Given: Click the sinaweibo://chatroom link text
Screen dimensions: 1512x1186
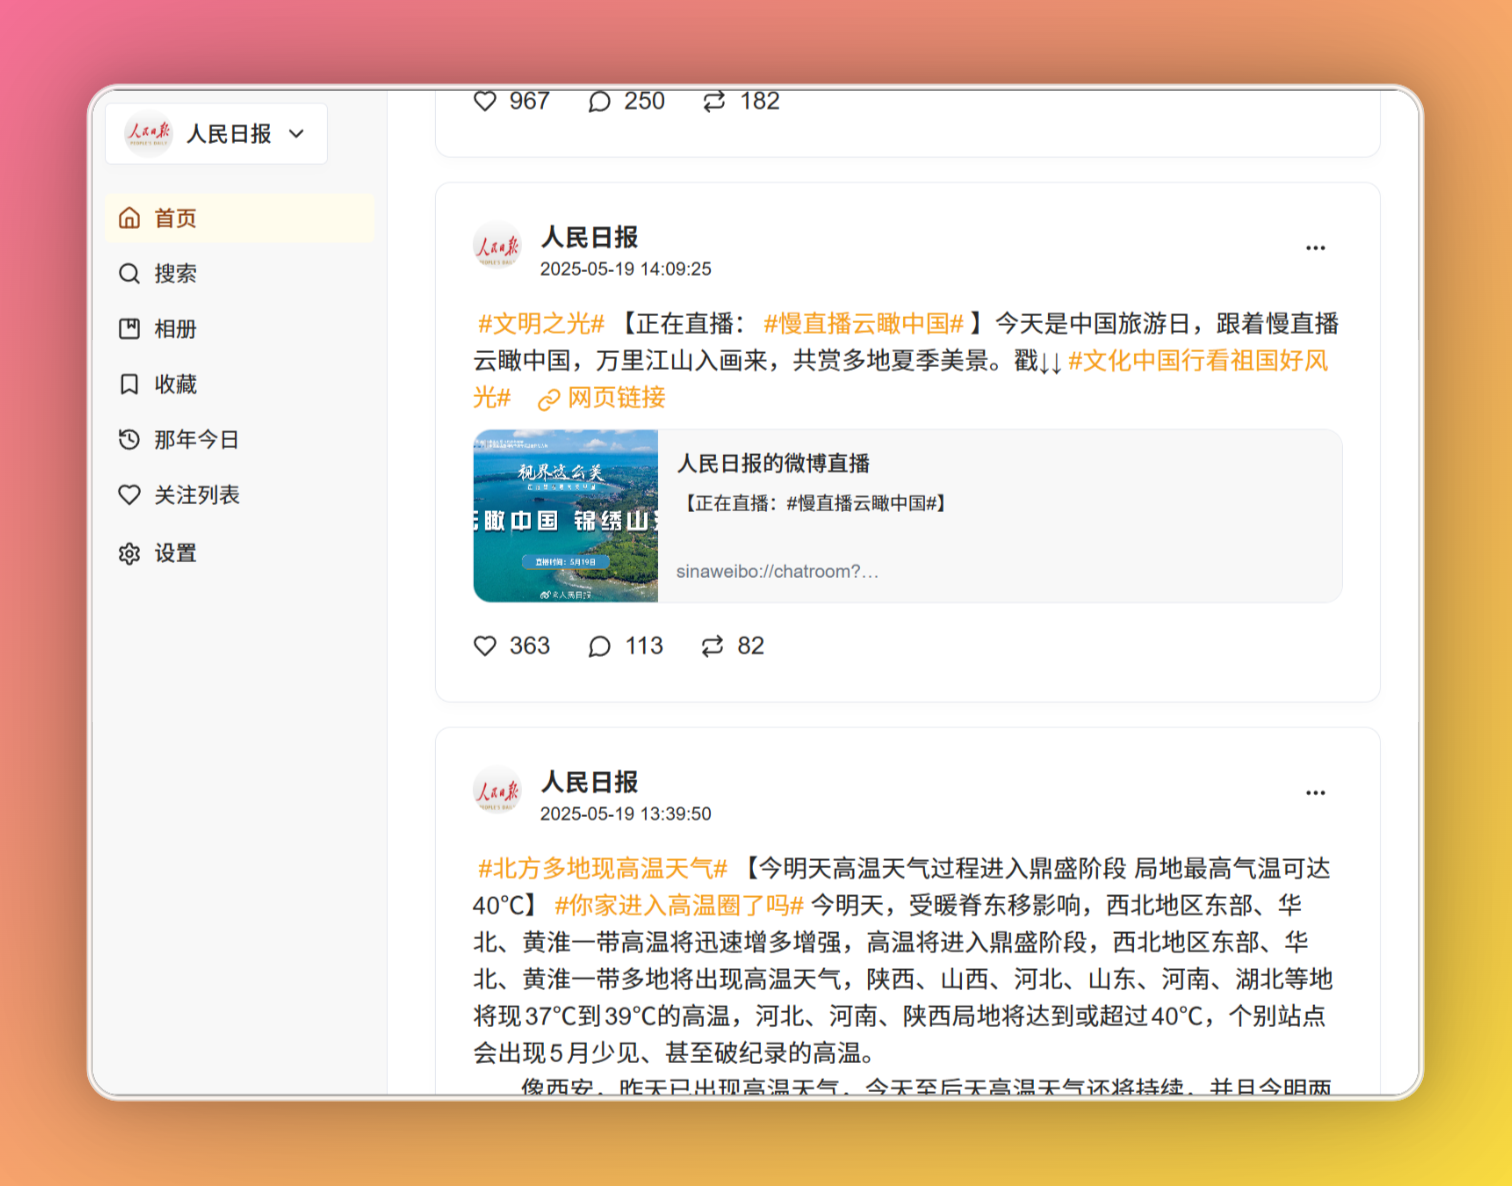Looking at the screenshot, I should point(777,572).
